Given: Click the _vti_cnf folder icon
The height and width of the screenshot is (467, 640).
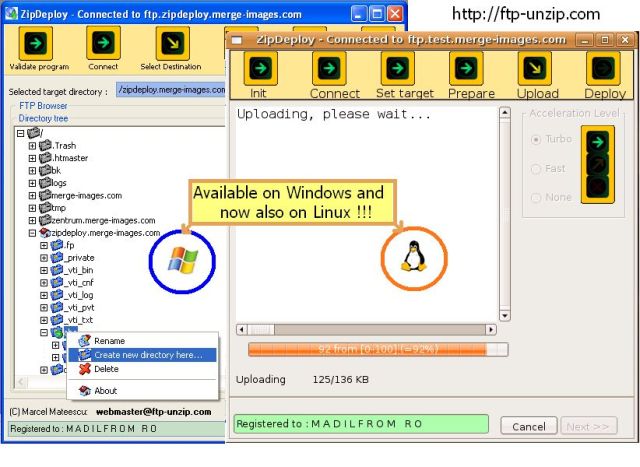Looking at the screenshot, I should (57, 282).
